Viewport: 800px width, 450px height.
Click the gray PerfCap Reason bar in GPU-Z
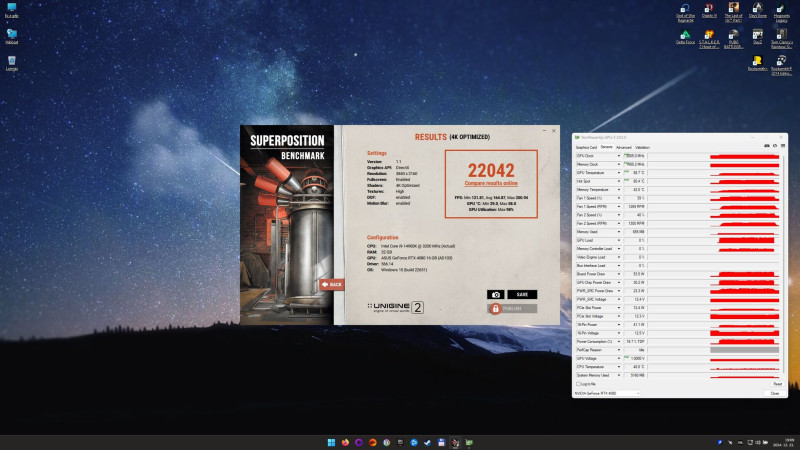tap(744, 350)
